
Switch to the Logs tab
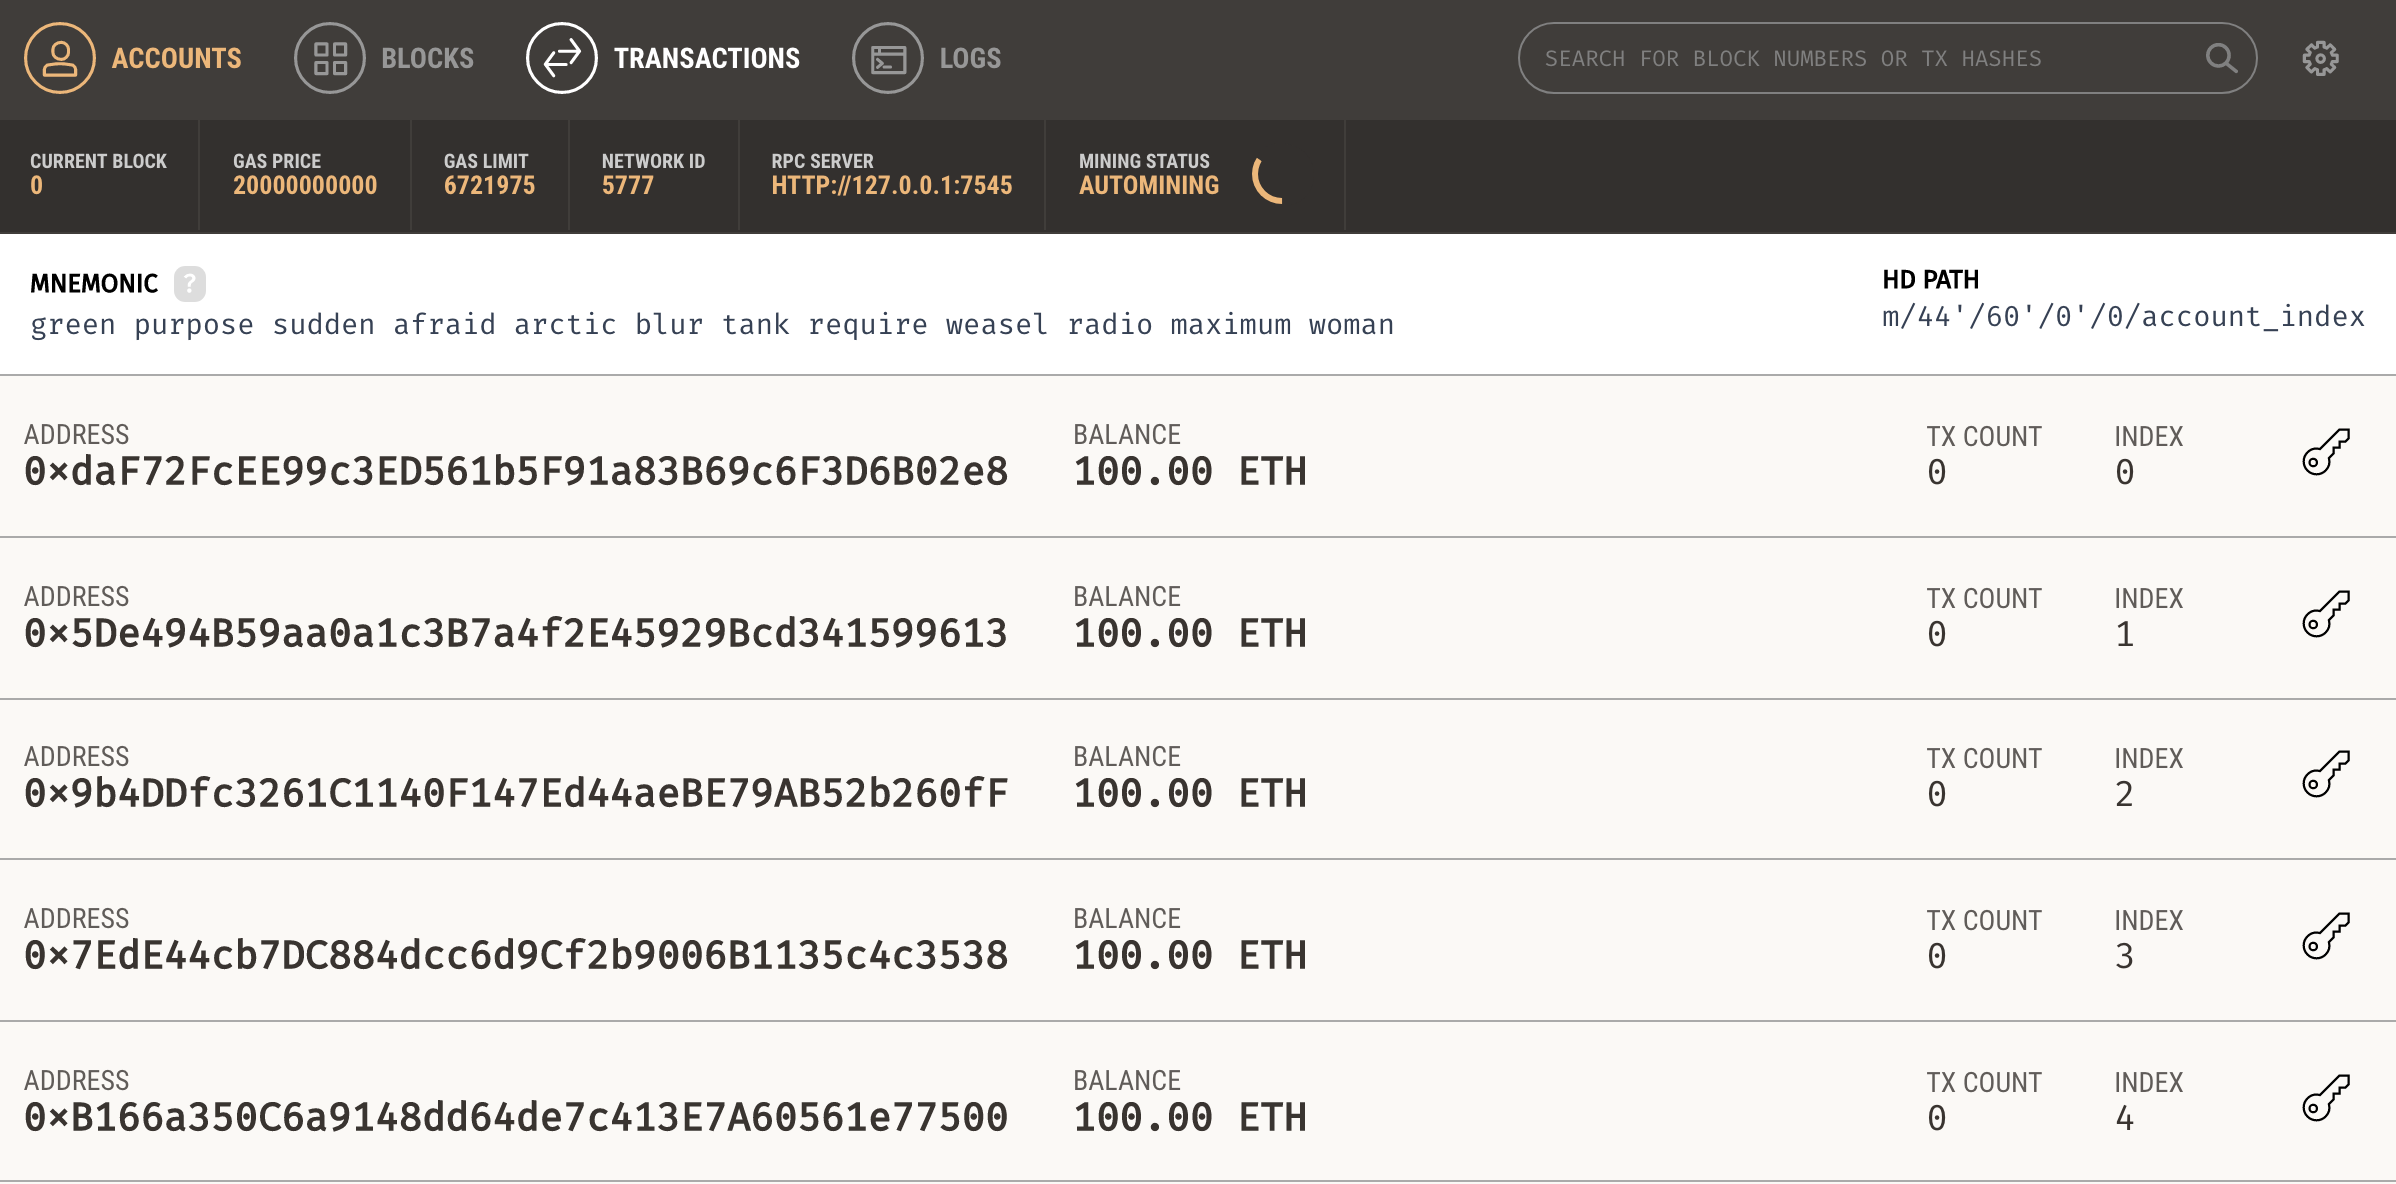970,57
